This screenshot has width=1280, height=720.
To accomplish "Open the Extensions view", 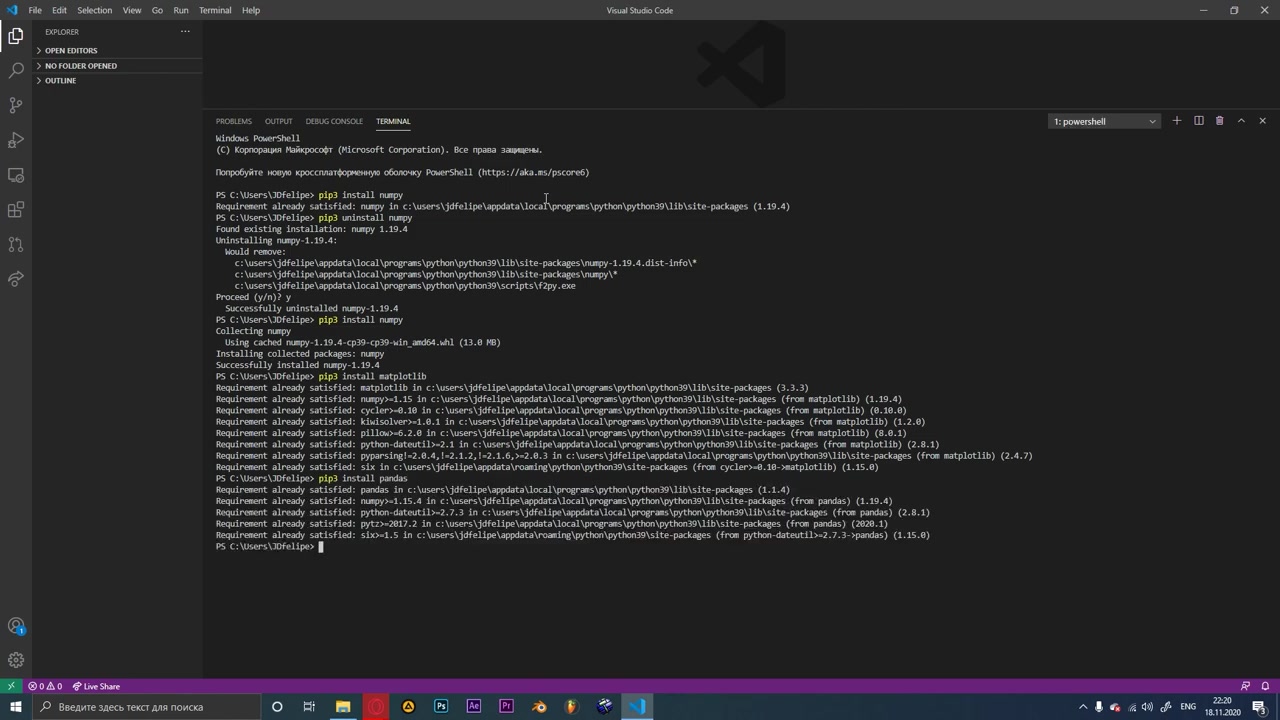I will [16, 210].
